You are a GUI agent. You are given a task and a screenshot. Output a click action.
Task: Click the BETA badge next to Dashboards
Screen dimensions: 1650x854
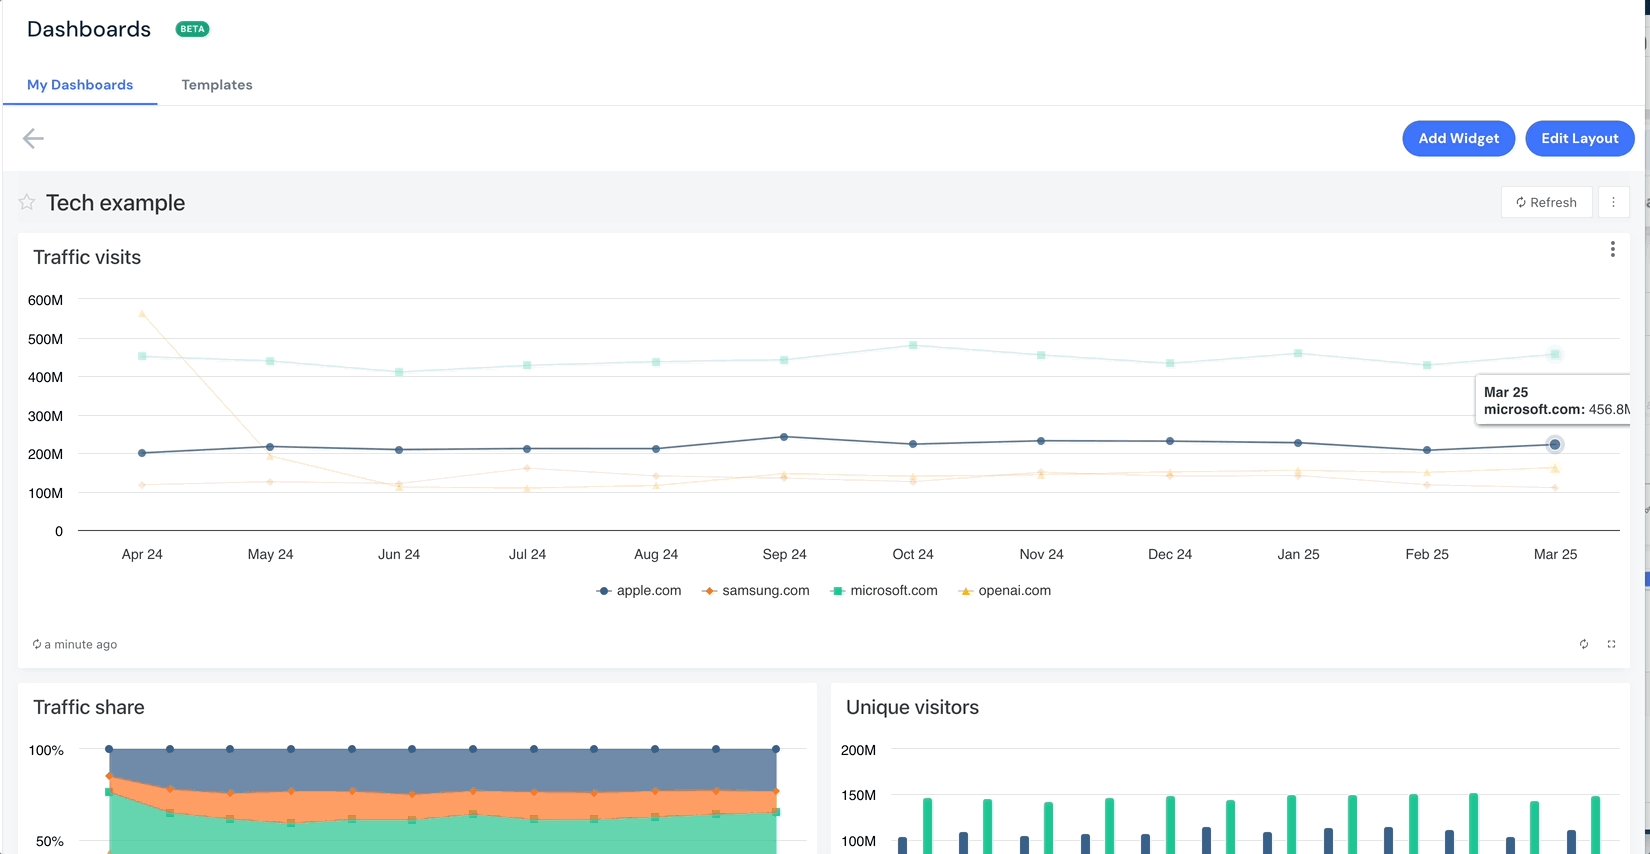[192, 29]
